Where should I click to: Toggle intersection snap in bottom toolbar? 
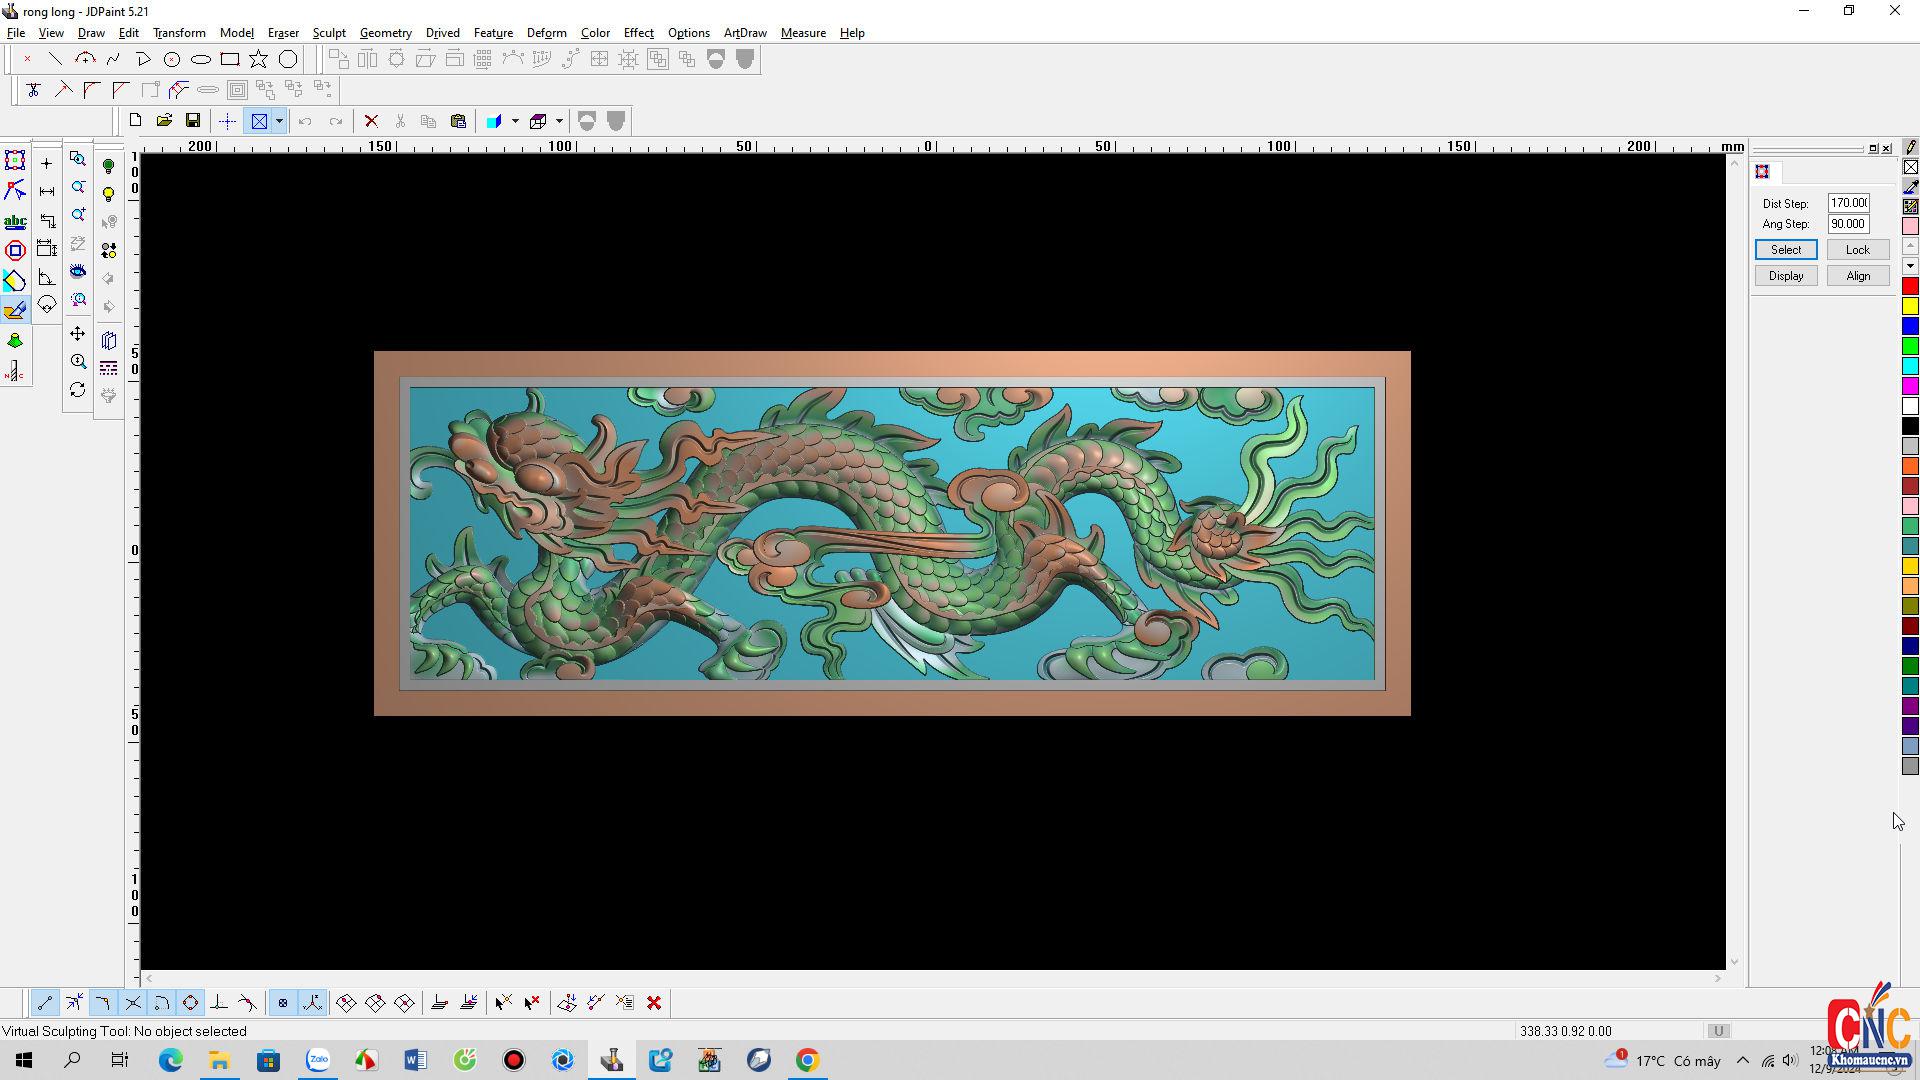pyautogui.click(x=132, y=1003)
